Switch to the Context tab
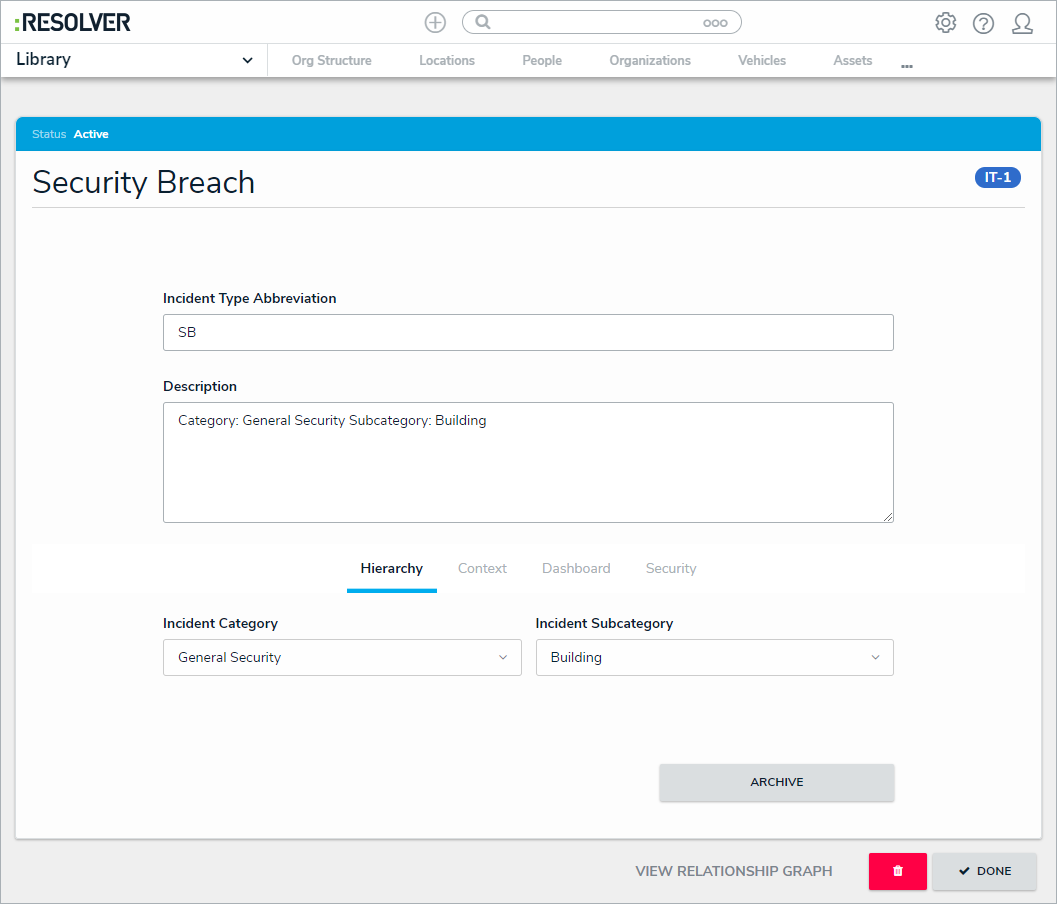 482,568
